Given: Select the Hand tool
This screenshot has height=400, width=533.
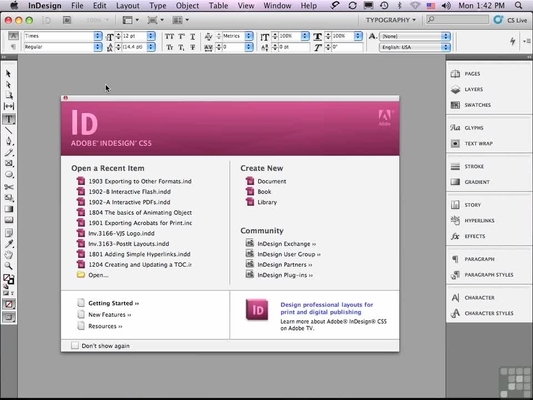Looking at the screenshot, I should pos(8,255).
